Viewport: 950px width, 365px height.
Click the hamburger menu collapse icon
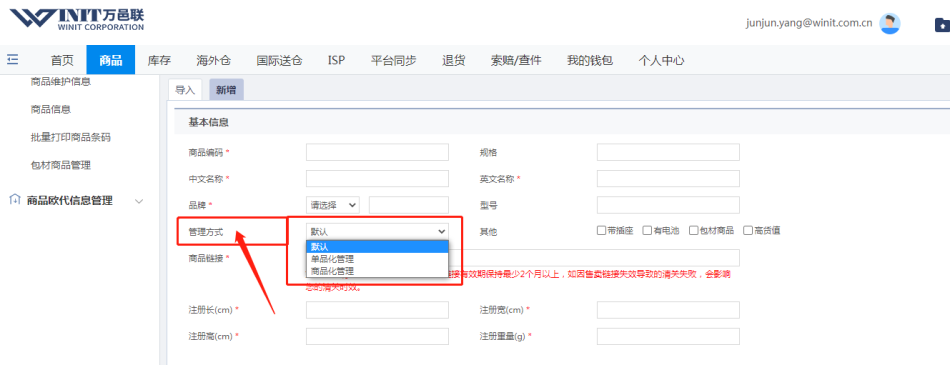(x=13, y=59)
